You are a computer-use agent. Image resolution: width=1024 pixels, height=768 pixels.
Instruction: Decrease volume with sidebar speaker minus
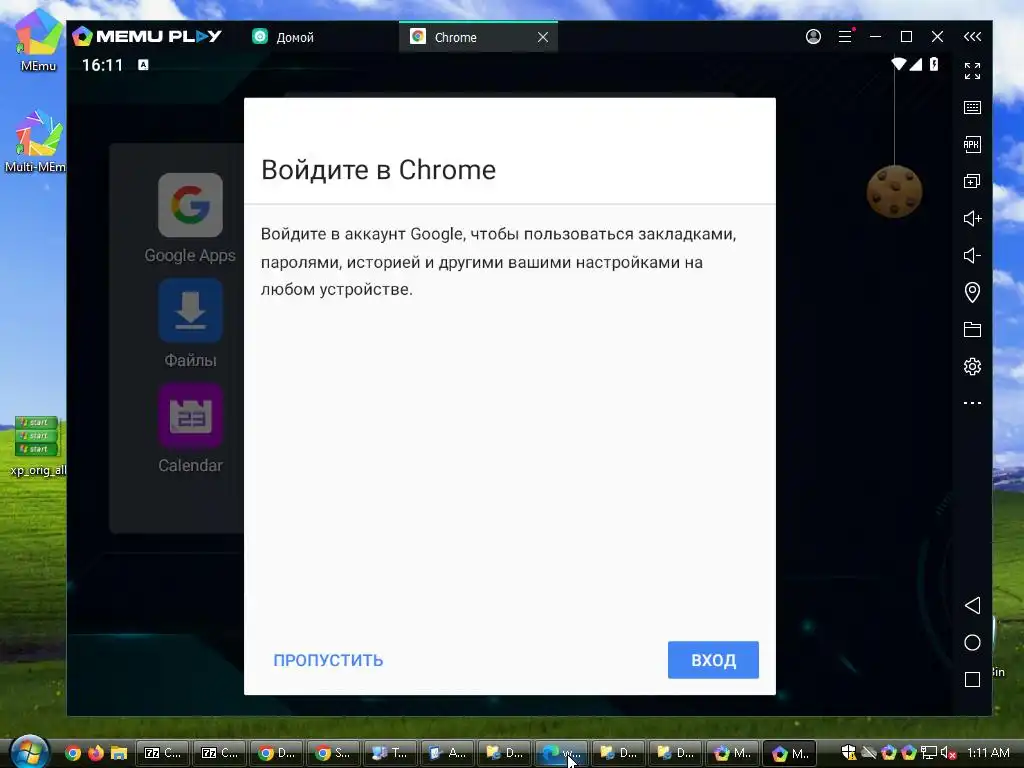[x=972, y=255]
